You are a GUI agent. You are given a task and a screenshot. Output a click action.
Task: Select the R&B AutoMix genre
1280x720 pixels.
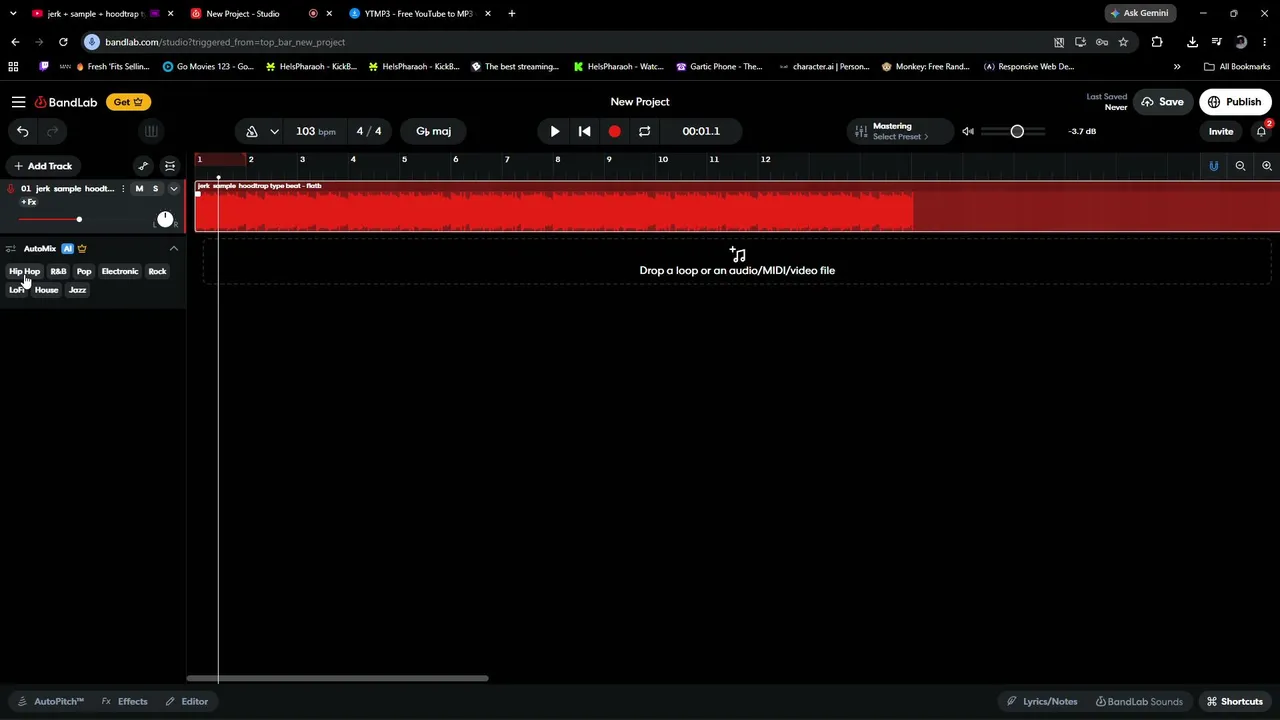tap(58, 271)
